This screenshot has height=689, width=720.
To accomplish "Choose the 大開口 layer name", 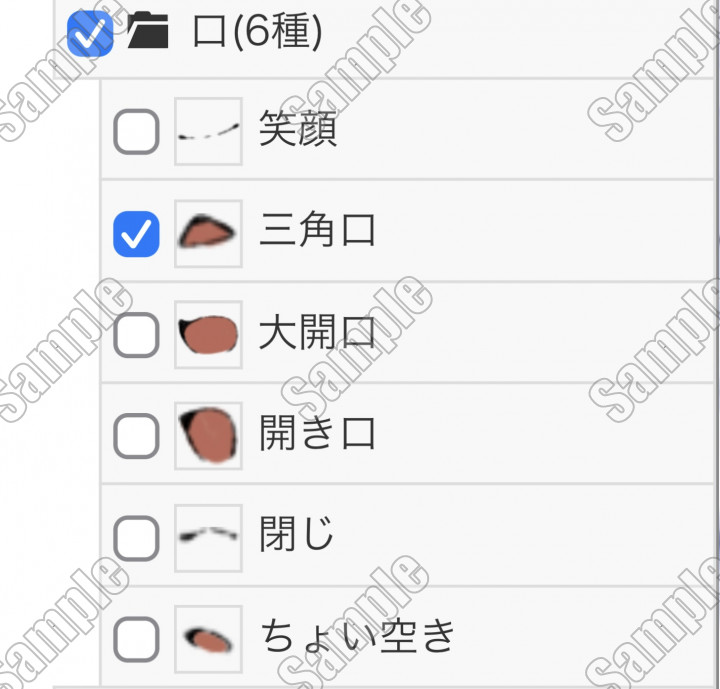I will (317, 334).
